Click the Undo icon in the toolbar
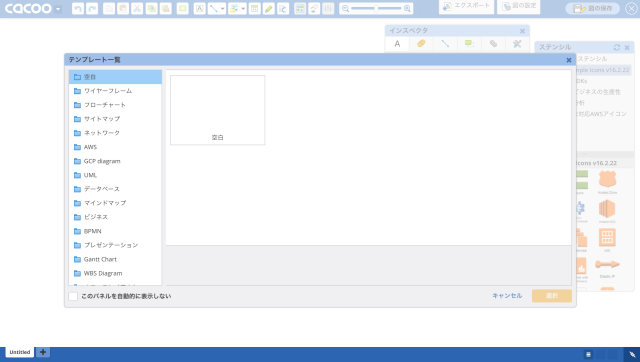Image resolution: width=640 pixels, height=362 pixels. pyautogui.click(x=78, y=9)
